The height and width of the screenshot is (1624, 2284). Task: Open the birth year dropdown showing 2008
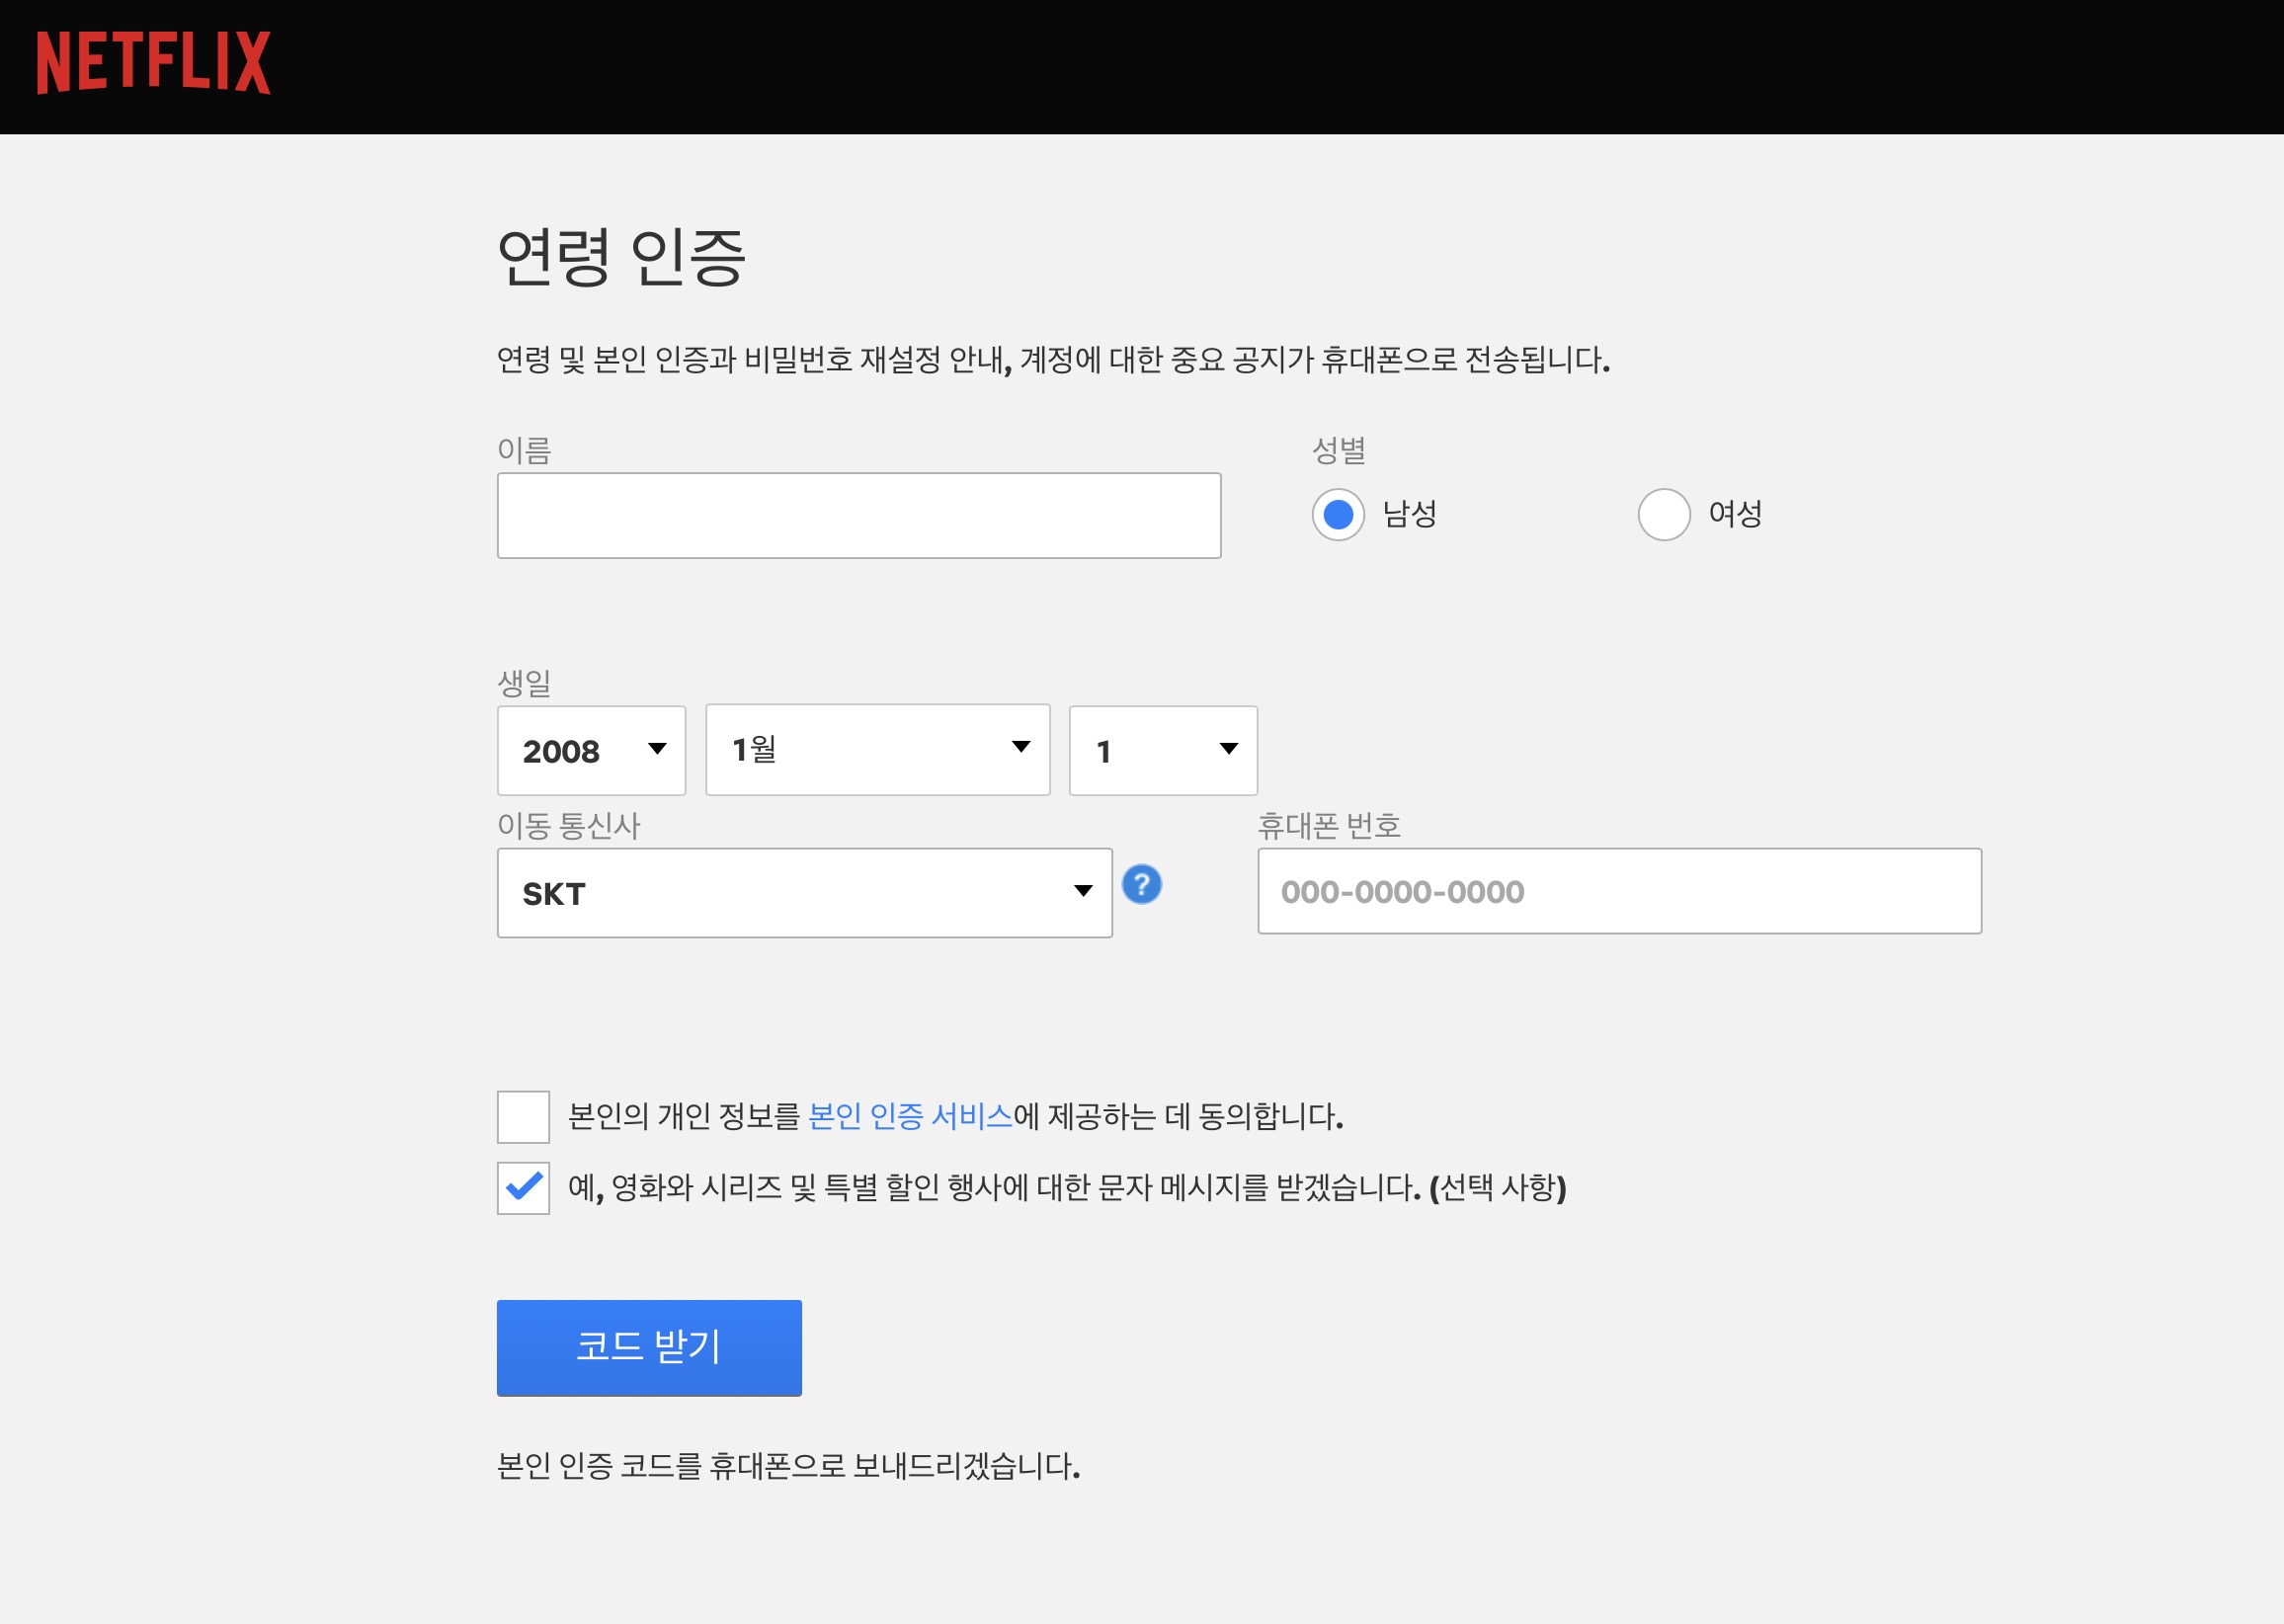(x=590, y=750)
